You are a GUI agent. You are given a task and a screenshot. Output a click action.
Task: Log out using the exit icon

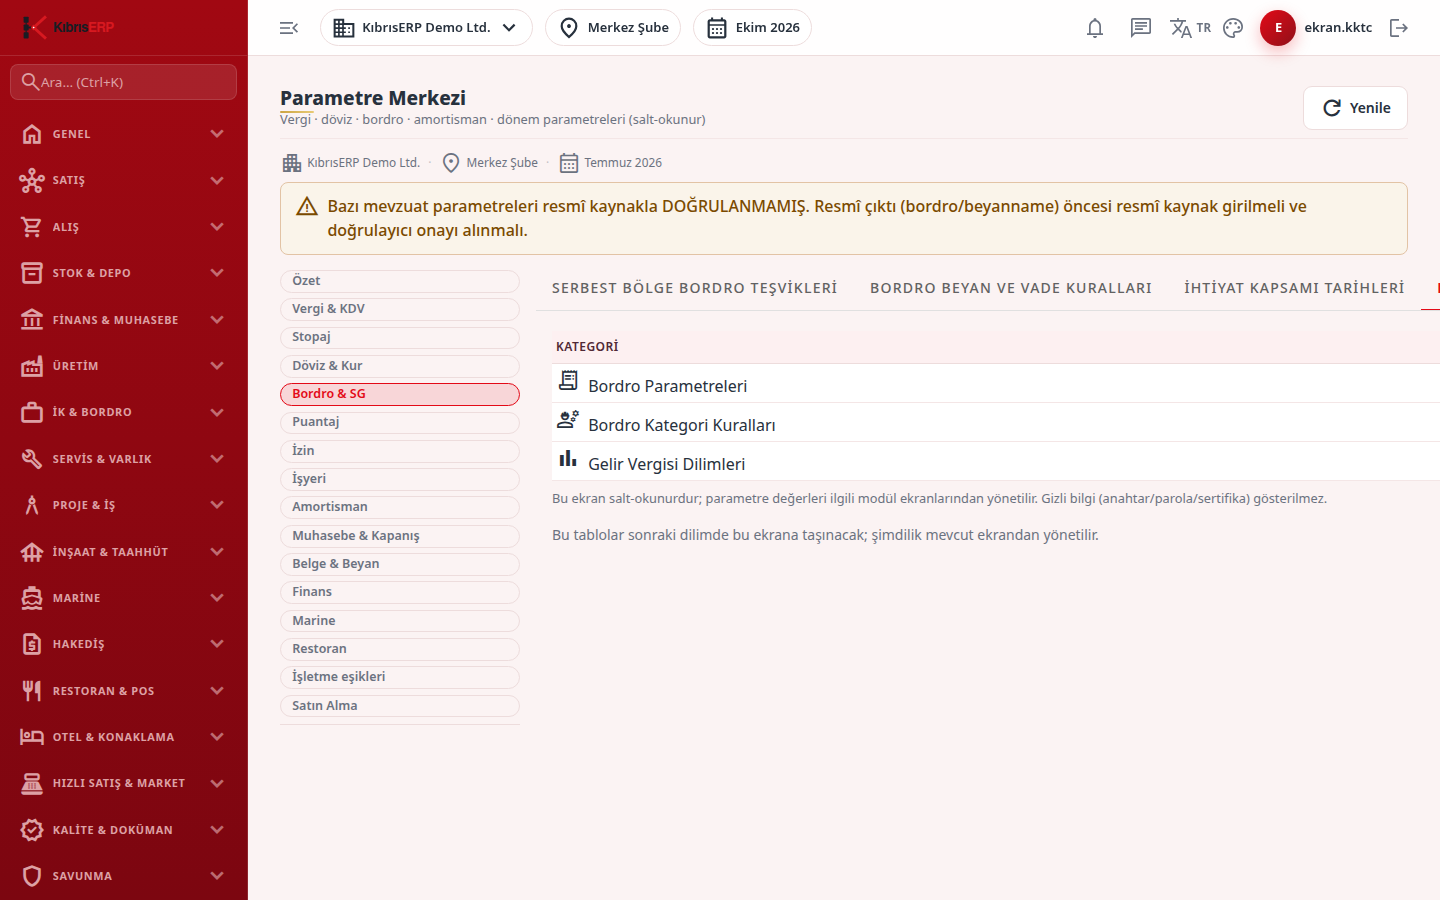(1399, 28)
